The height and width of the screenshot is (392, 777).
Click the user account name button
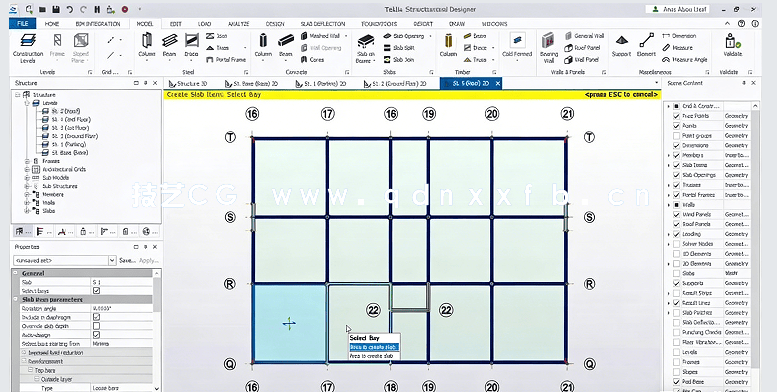click(677, 9)
